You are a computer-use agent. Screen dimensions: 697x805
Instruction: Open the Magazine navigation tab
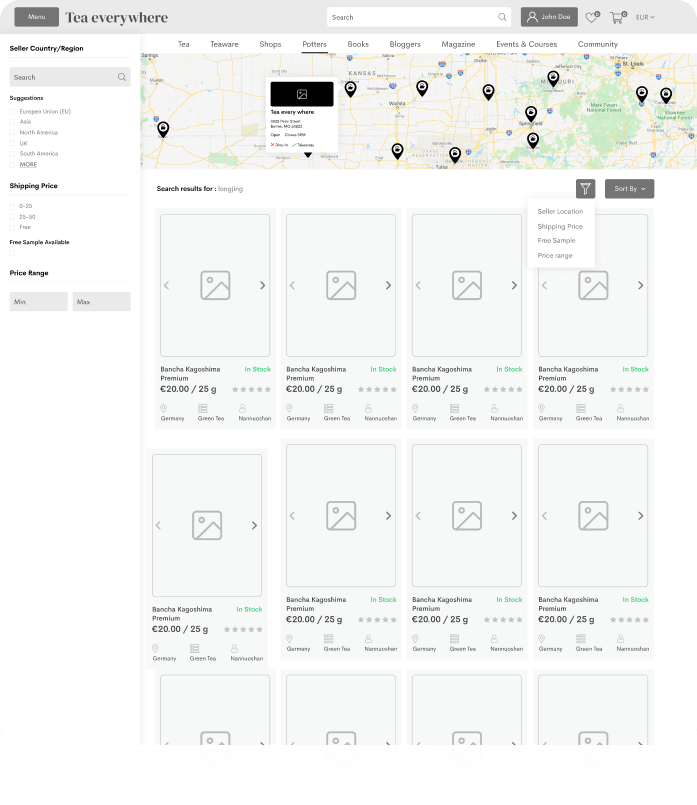click(458, 44)
